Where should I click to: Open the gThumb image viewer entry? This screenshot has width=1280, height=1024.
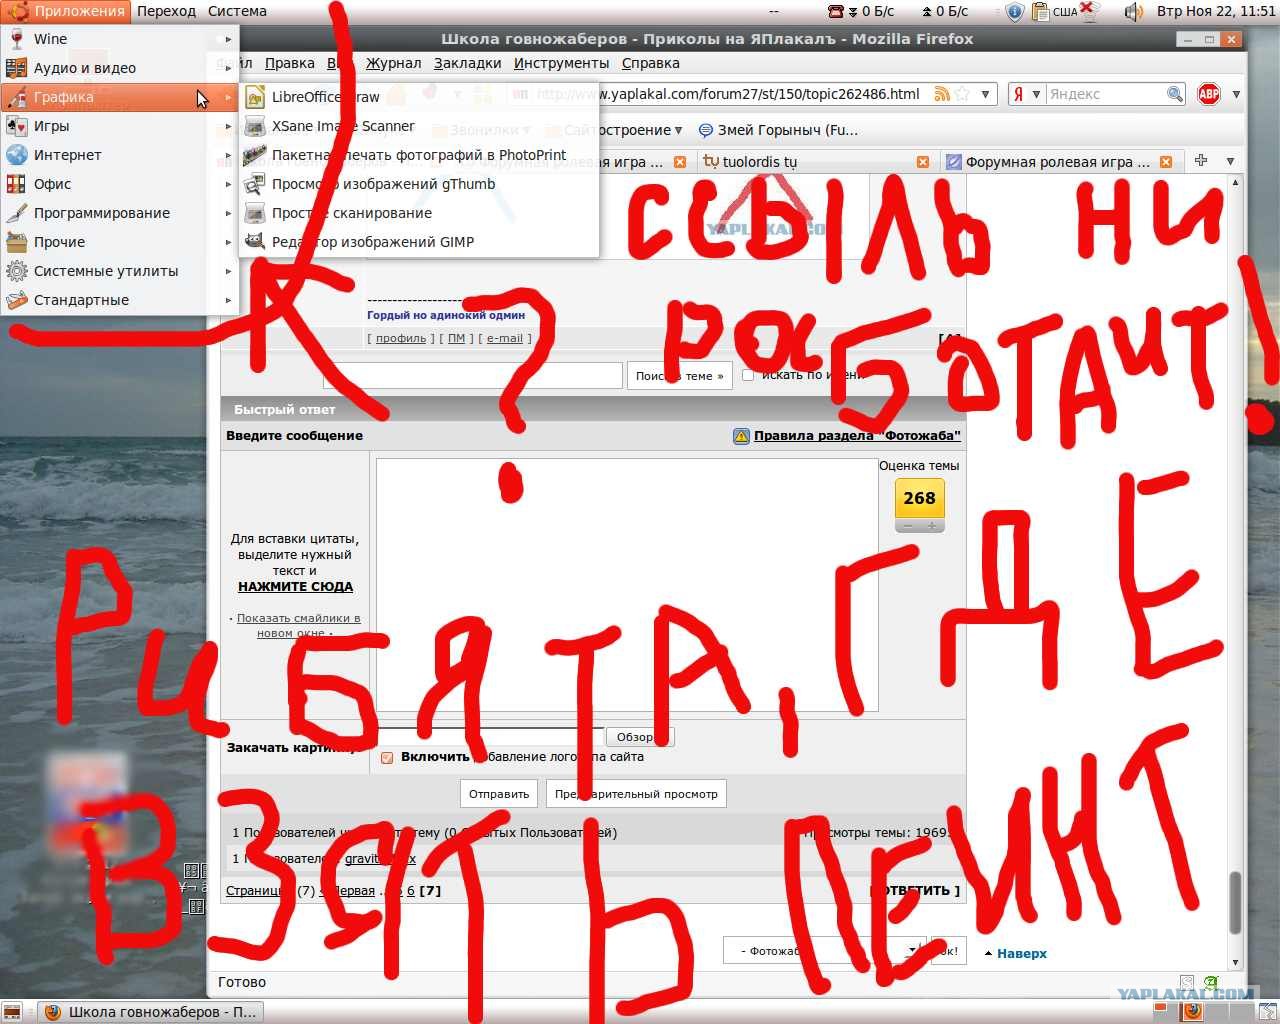419,184
